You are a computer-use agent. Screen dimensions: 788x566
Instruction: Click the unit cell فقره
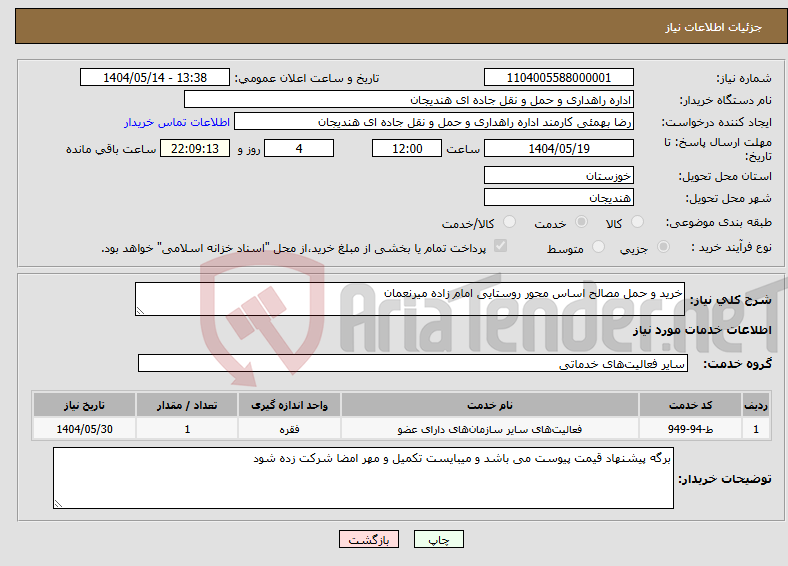pyautogui.click(x=289, y=429)
